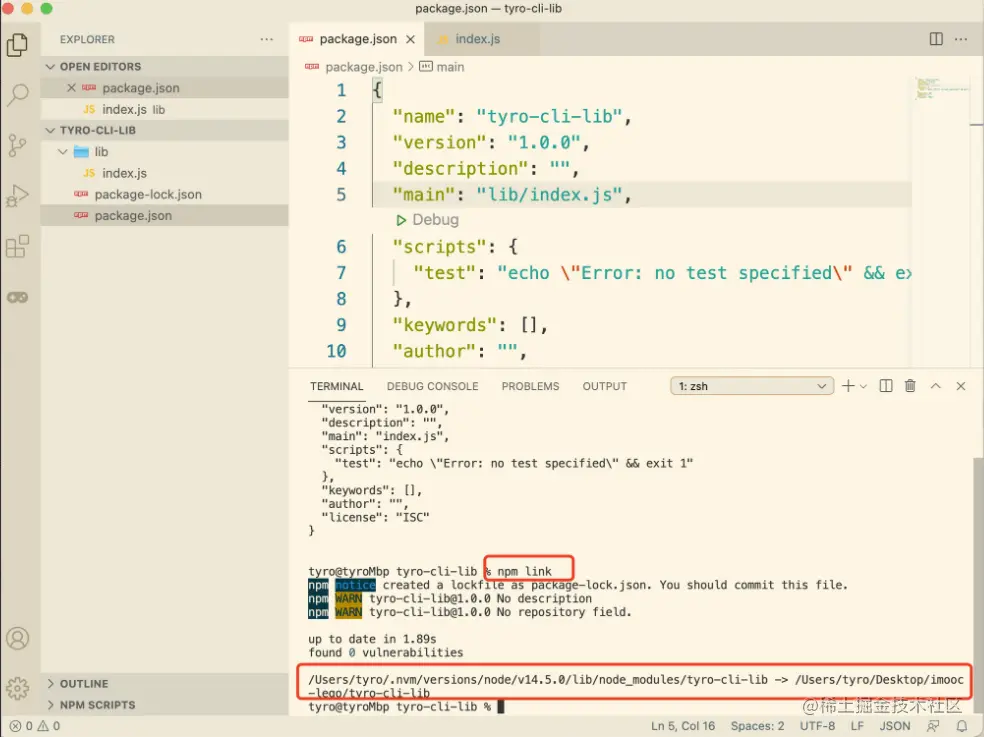Open Explorer more actions ellipsis

[x=267, y=39]
